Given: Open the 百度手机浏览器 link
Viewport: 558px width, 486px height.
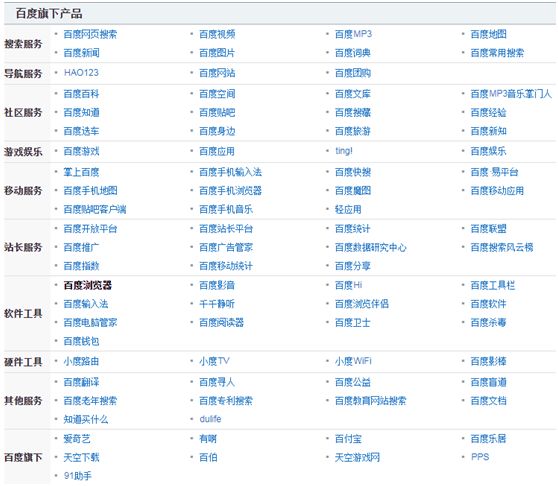Looking at the screenshot, I should click(231, 191).
